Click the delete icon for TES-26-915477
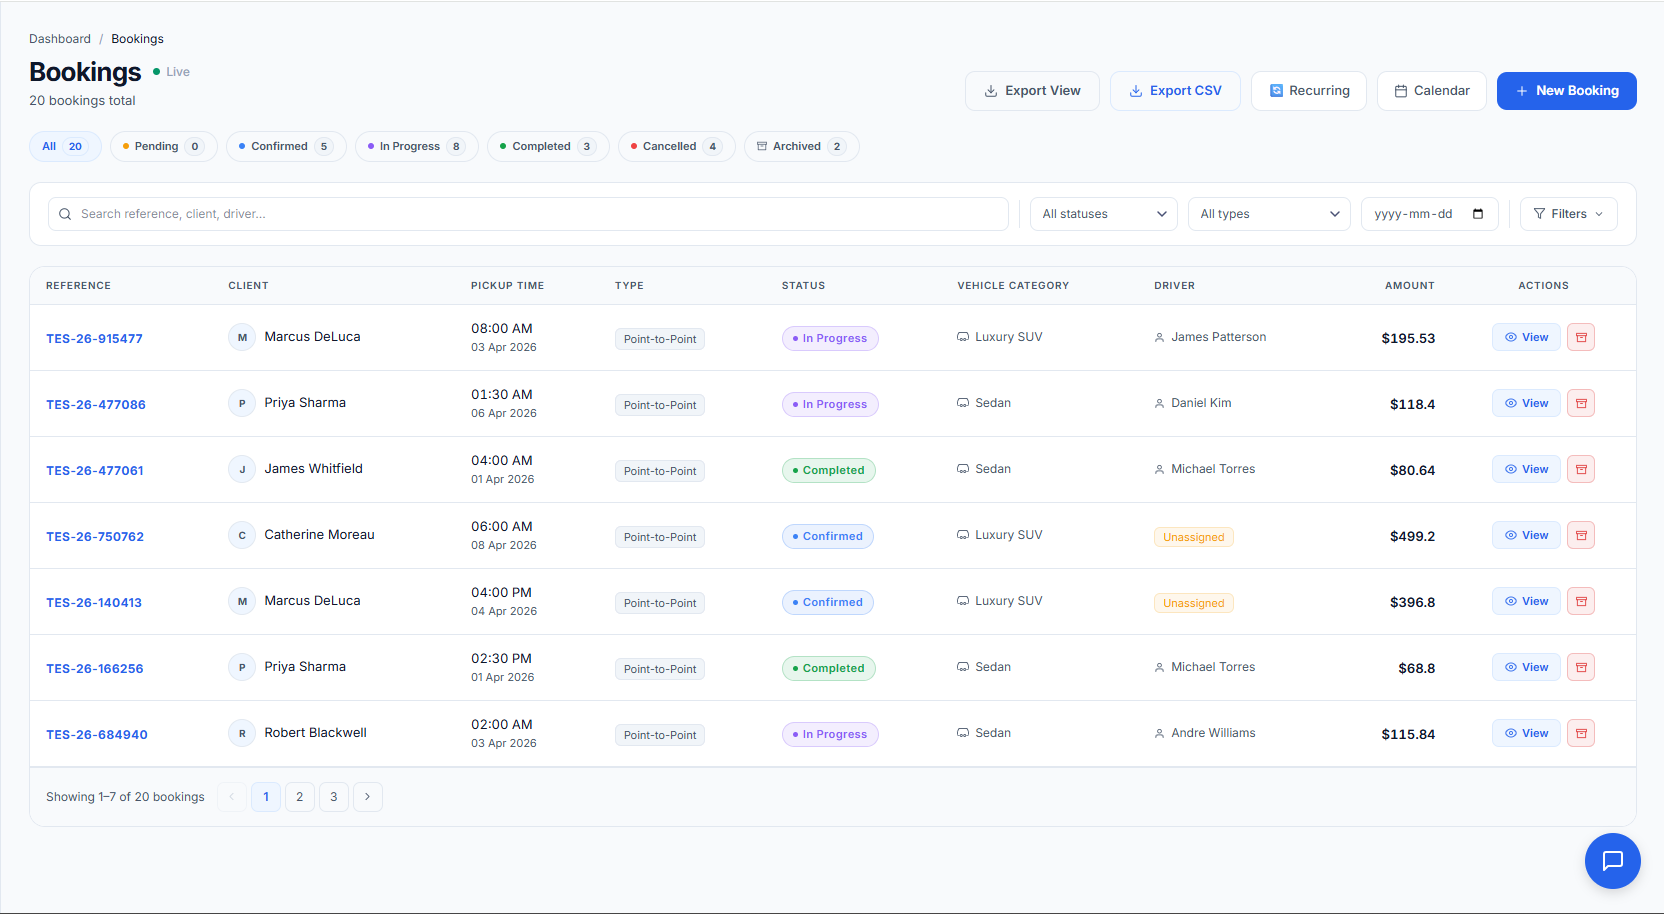The image size is (1664, 914). [x=1581, y=337]
